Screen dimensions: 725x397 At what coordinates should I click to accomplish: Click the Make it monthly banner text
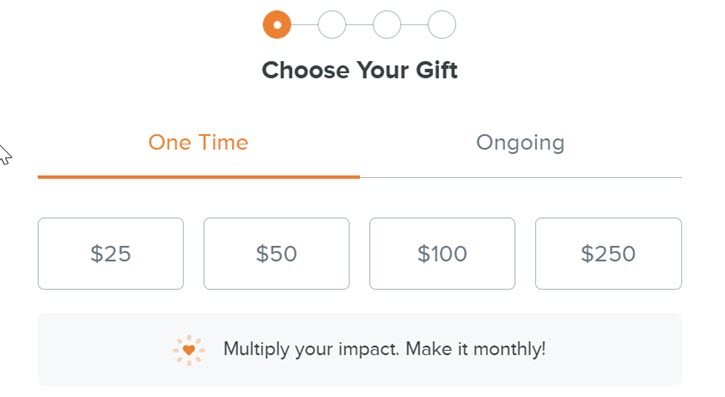[x=384, y=349]
